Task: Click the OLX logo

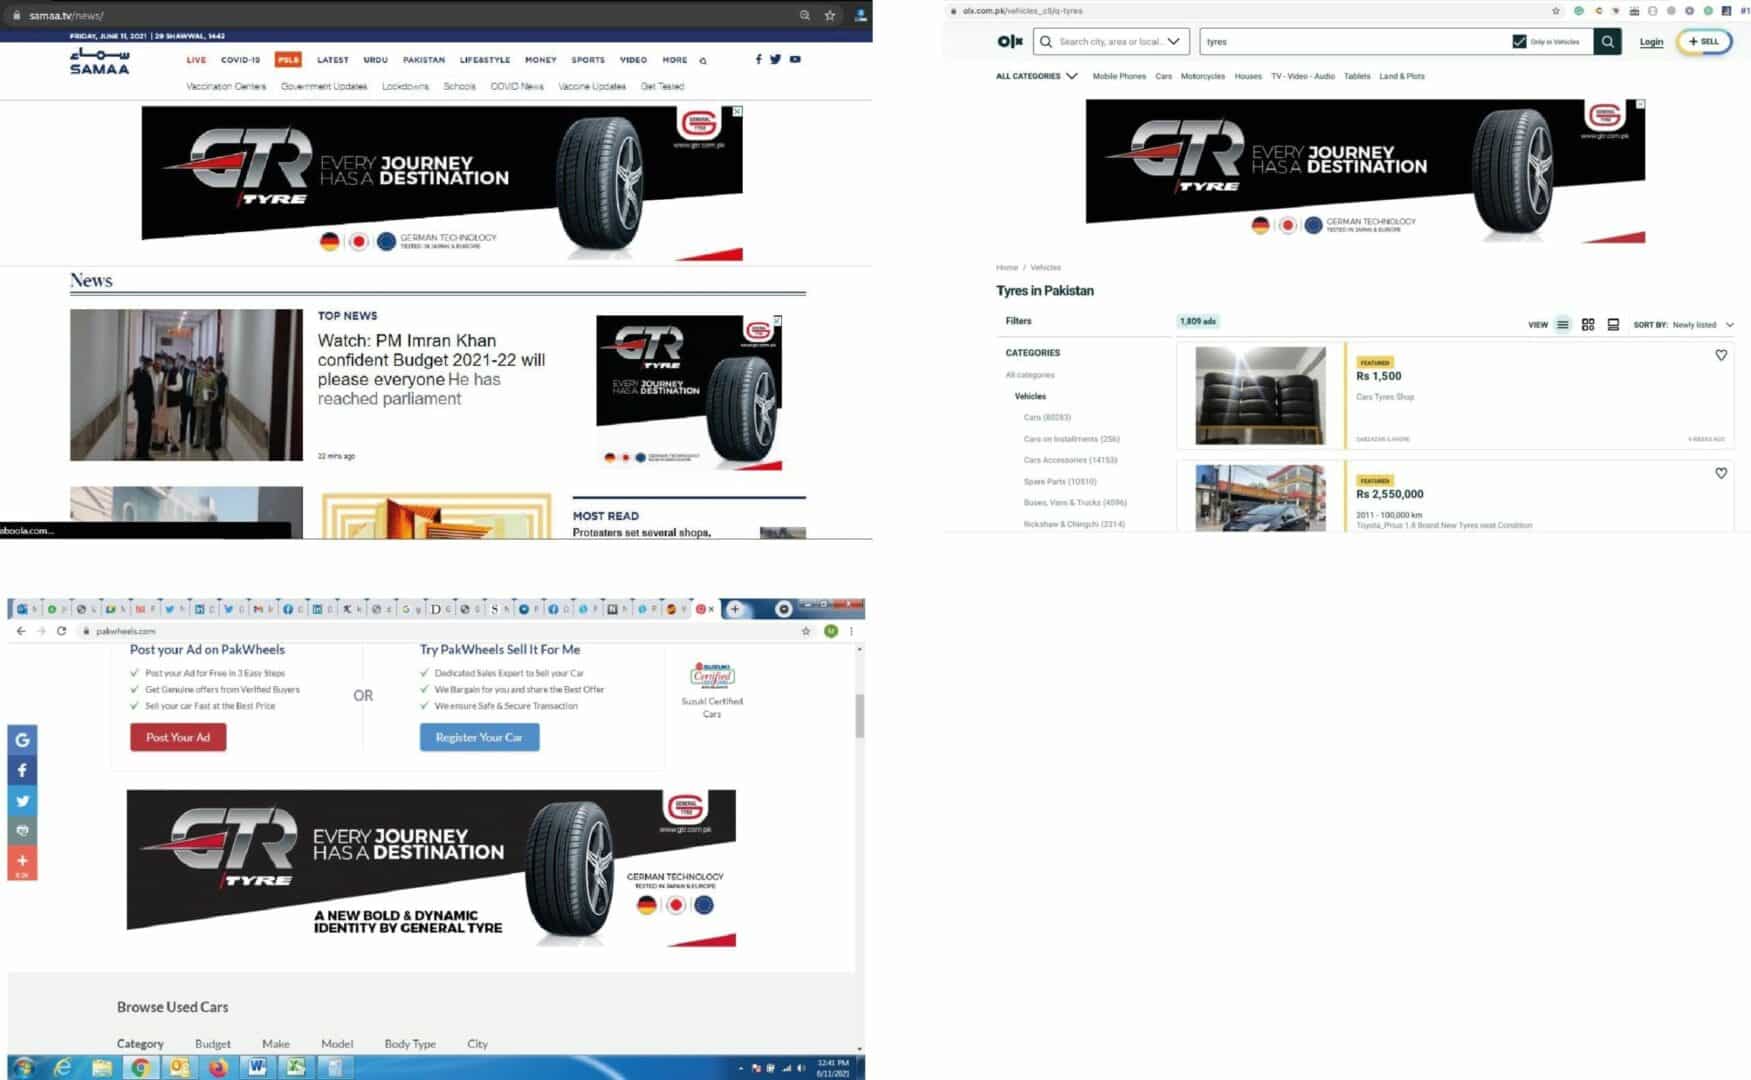Action: tap(1010, 41)
